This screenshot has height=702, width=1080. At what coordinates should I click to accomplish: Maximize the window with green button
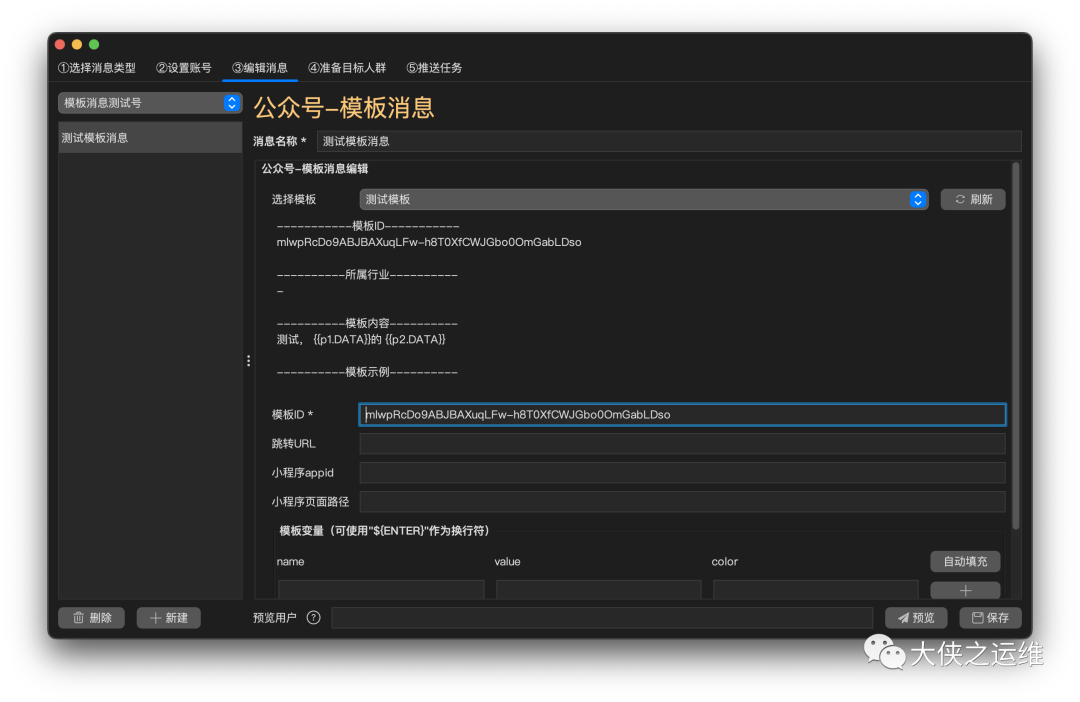click(94, 44)
